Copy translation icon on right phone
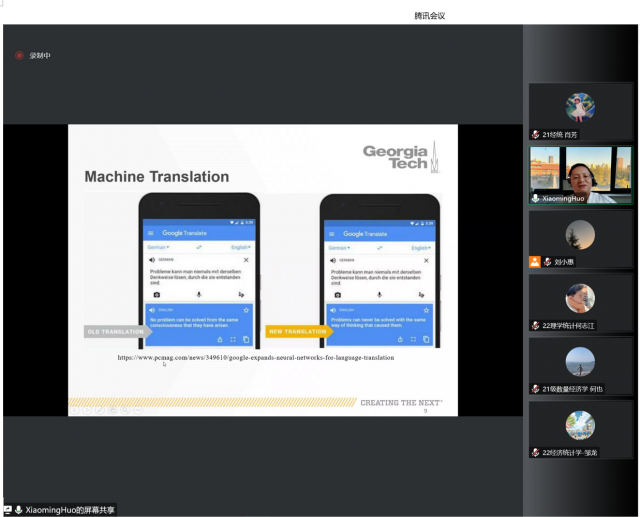Image resolution: width=640 pixels, height=517 pixels. click(x=426, y=339)
